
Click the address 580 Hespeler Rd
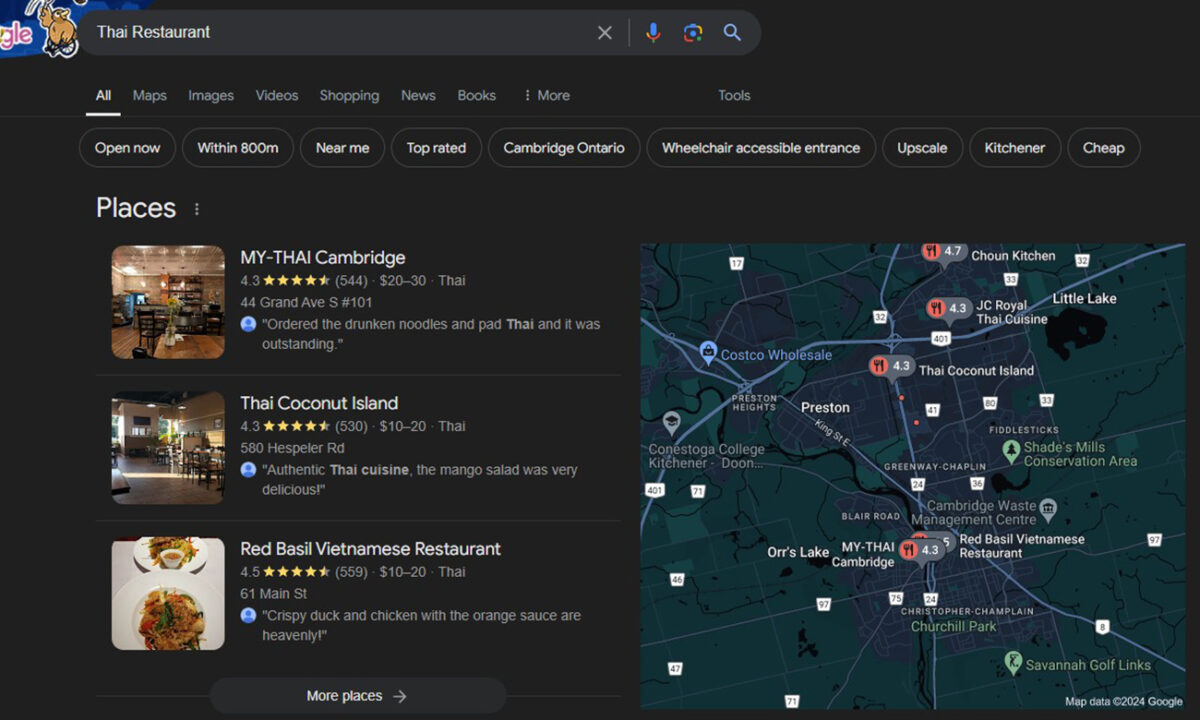[292, 448]
